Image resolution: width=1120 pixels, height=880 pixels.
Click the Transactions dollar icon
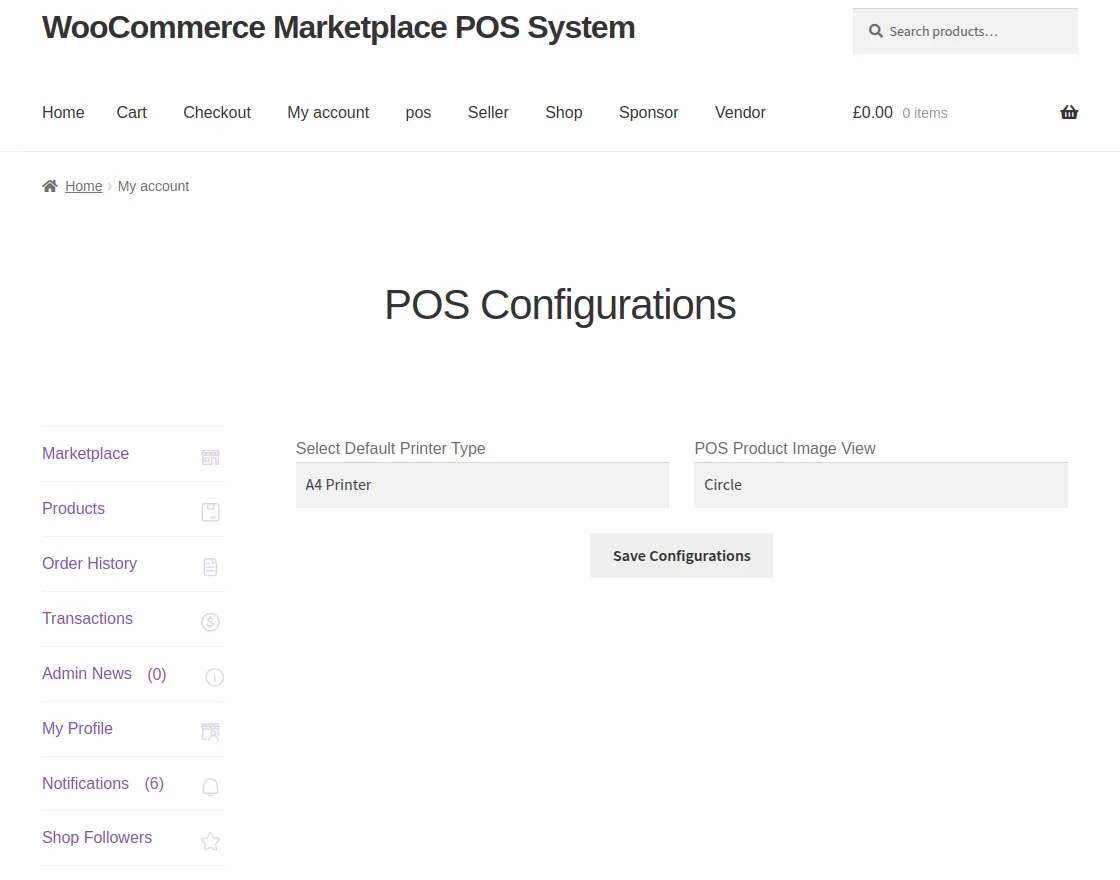pyautogui.click(x=210, y=621)
